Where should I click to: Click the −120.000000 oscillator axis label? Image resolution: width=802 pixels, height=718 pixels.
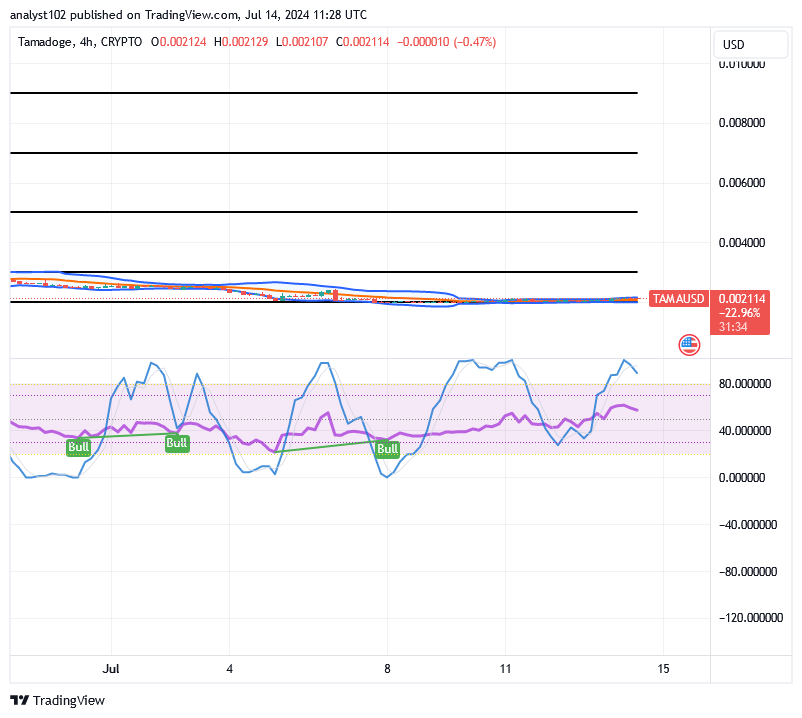pos(751,618)
